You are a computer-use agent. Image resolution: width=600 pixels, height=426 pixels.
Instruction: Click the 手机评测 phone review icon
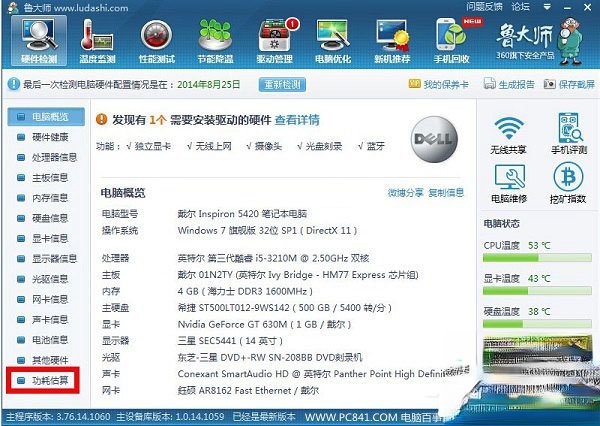(x=569, y=133)
